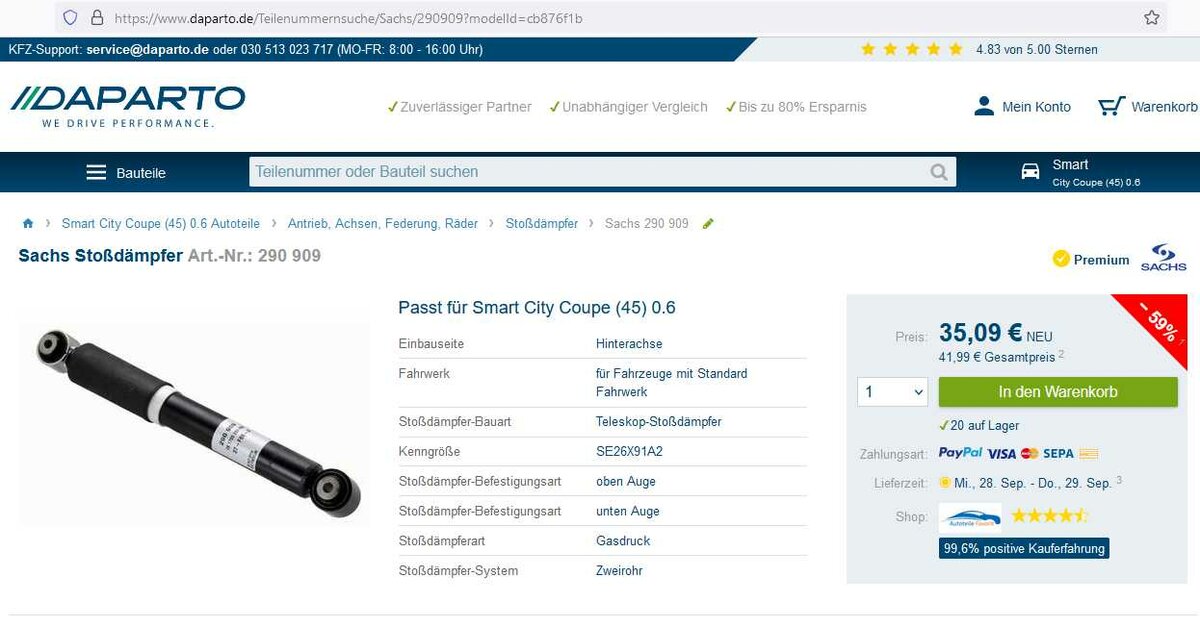Click the Hinterachse value
This screenshot has height=627, width=1200.
pos(629,344)
